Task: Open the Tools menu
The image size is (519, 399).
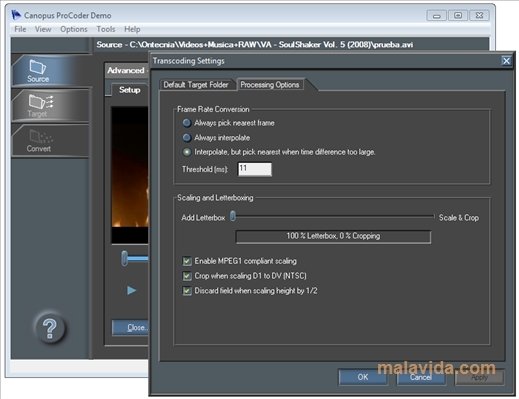Action: [x=106, y=29]
